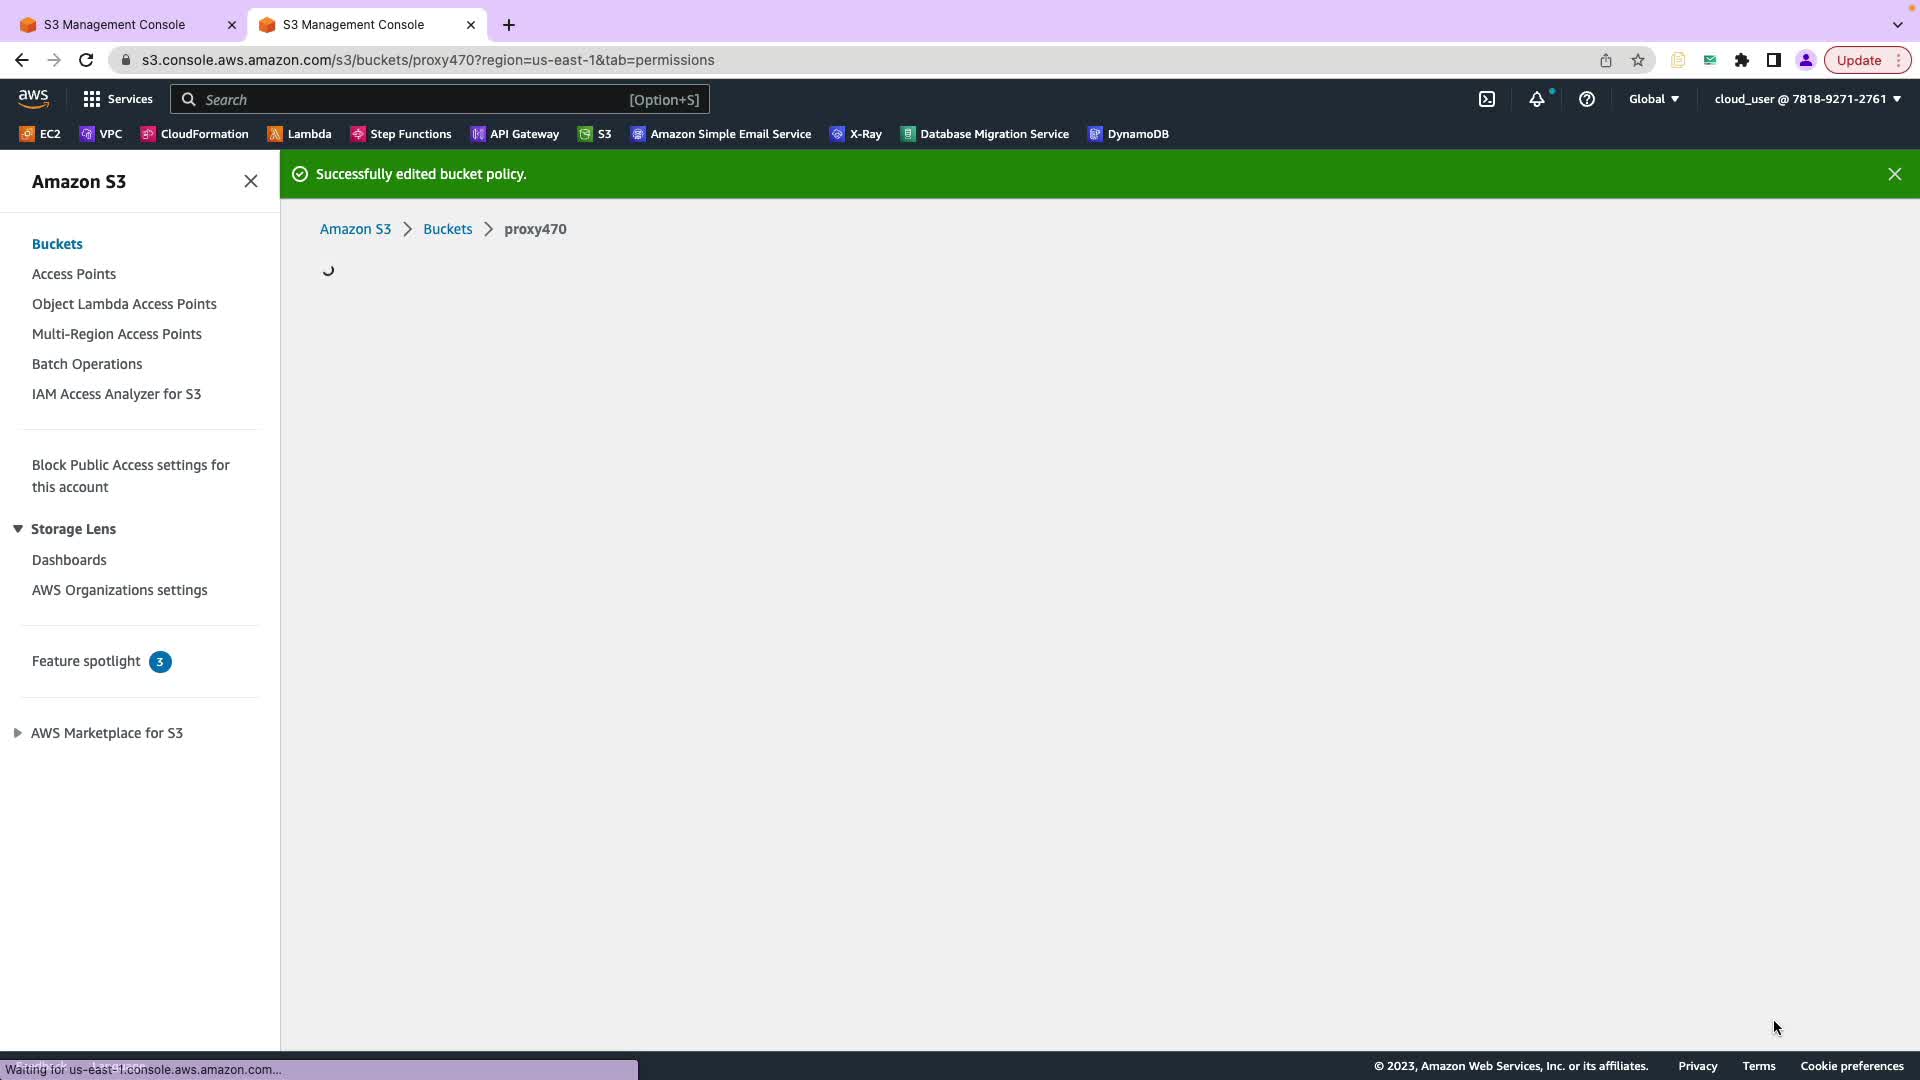Bookmark page with star icon
The height and width of the screenshot is (1080, 1920).
click(x=1638, y=60)
